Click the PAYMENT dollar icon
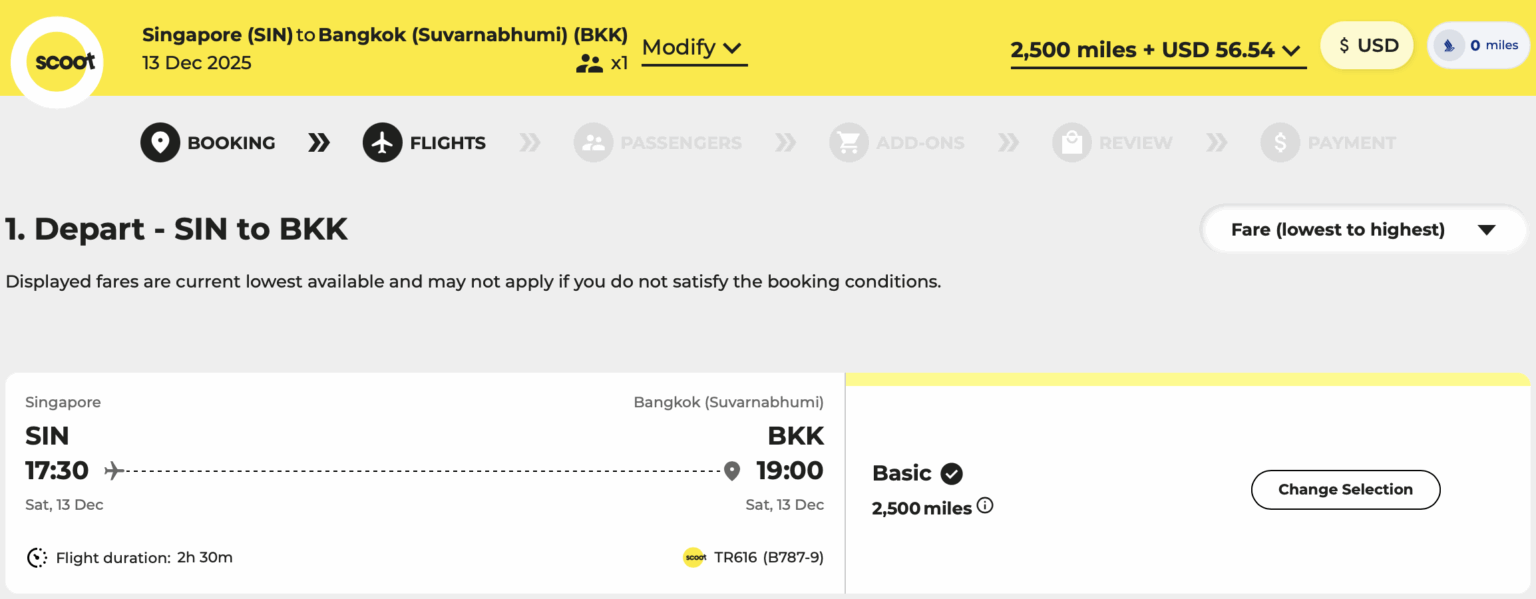Viewport: 1536px width, 599px height. 1279,142
